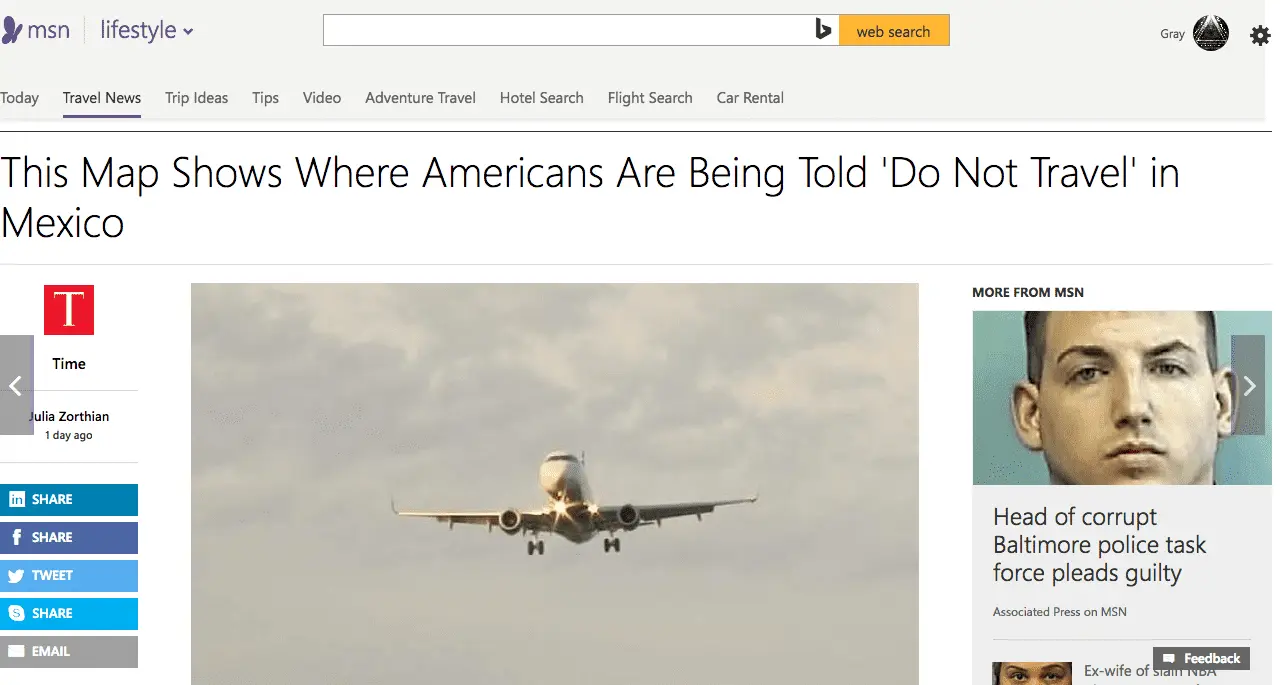The width and height of the screenshot is (1280, 685).
Task: Open Baltimore police task force story
Action: [x=1099, y=545]
